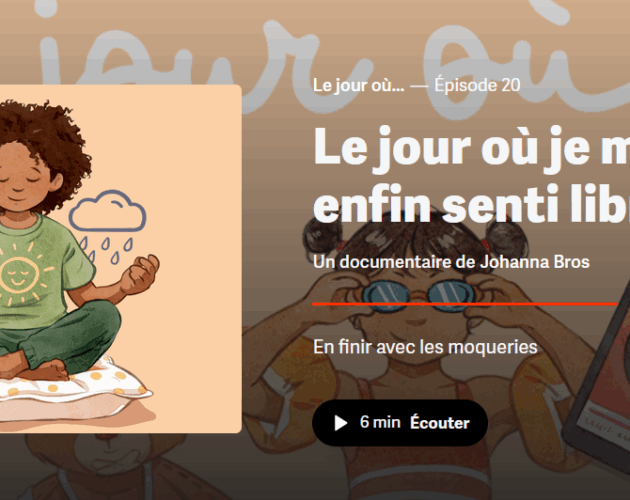630x500 pixels.
Task: Start the episode with the Écouter button
Action: coord(400,423)
